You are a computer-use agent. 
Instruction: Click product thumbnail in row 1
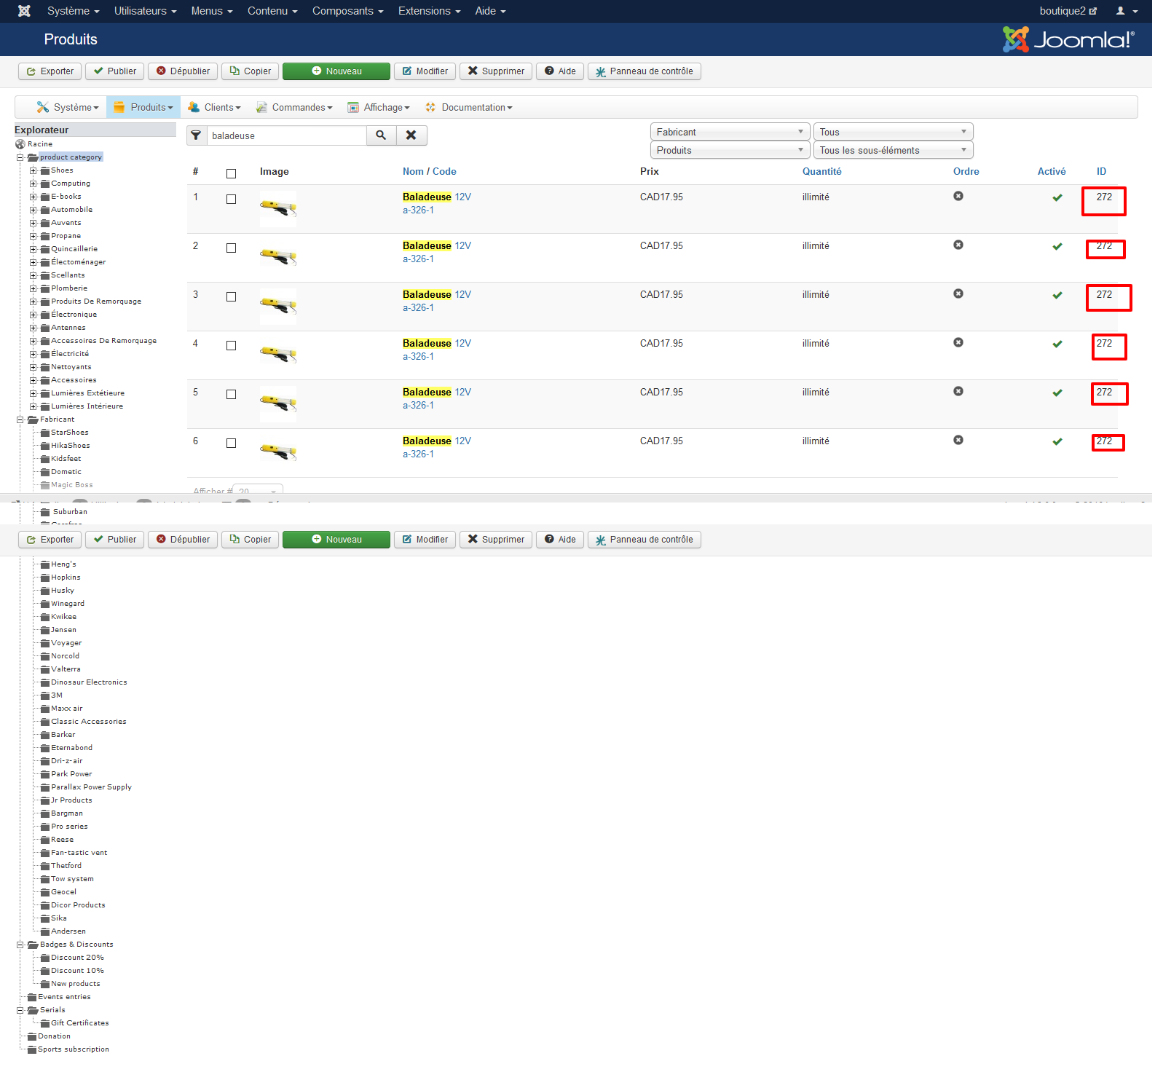click(278, 209)
